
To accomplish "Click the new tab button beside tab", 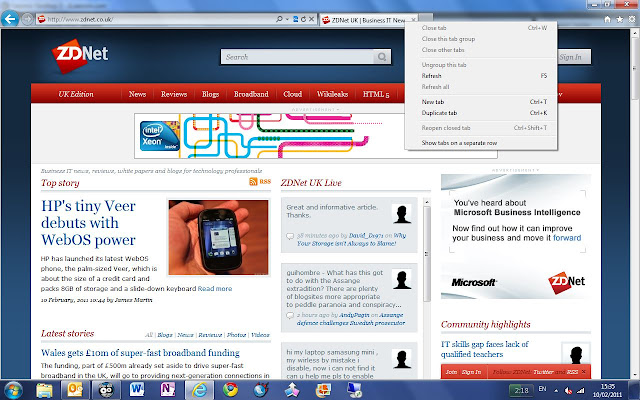I will point(425,19).
